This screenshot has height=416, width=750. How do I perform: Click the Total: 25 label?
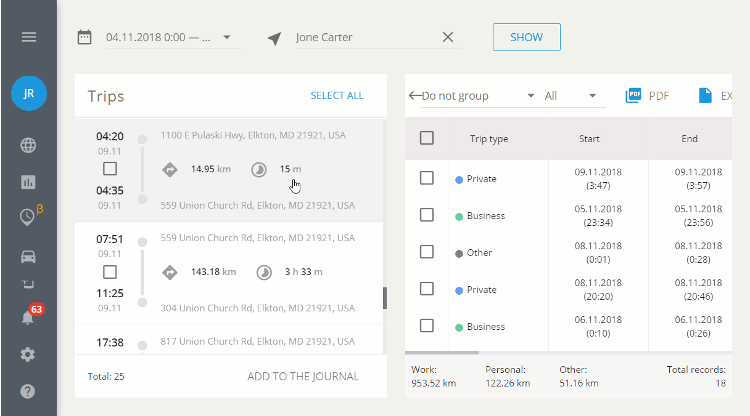(106, 376)
